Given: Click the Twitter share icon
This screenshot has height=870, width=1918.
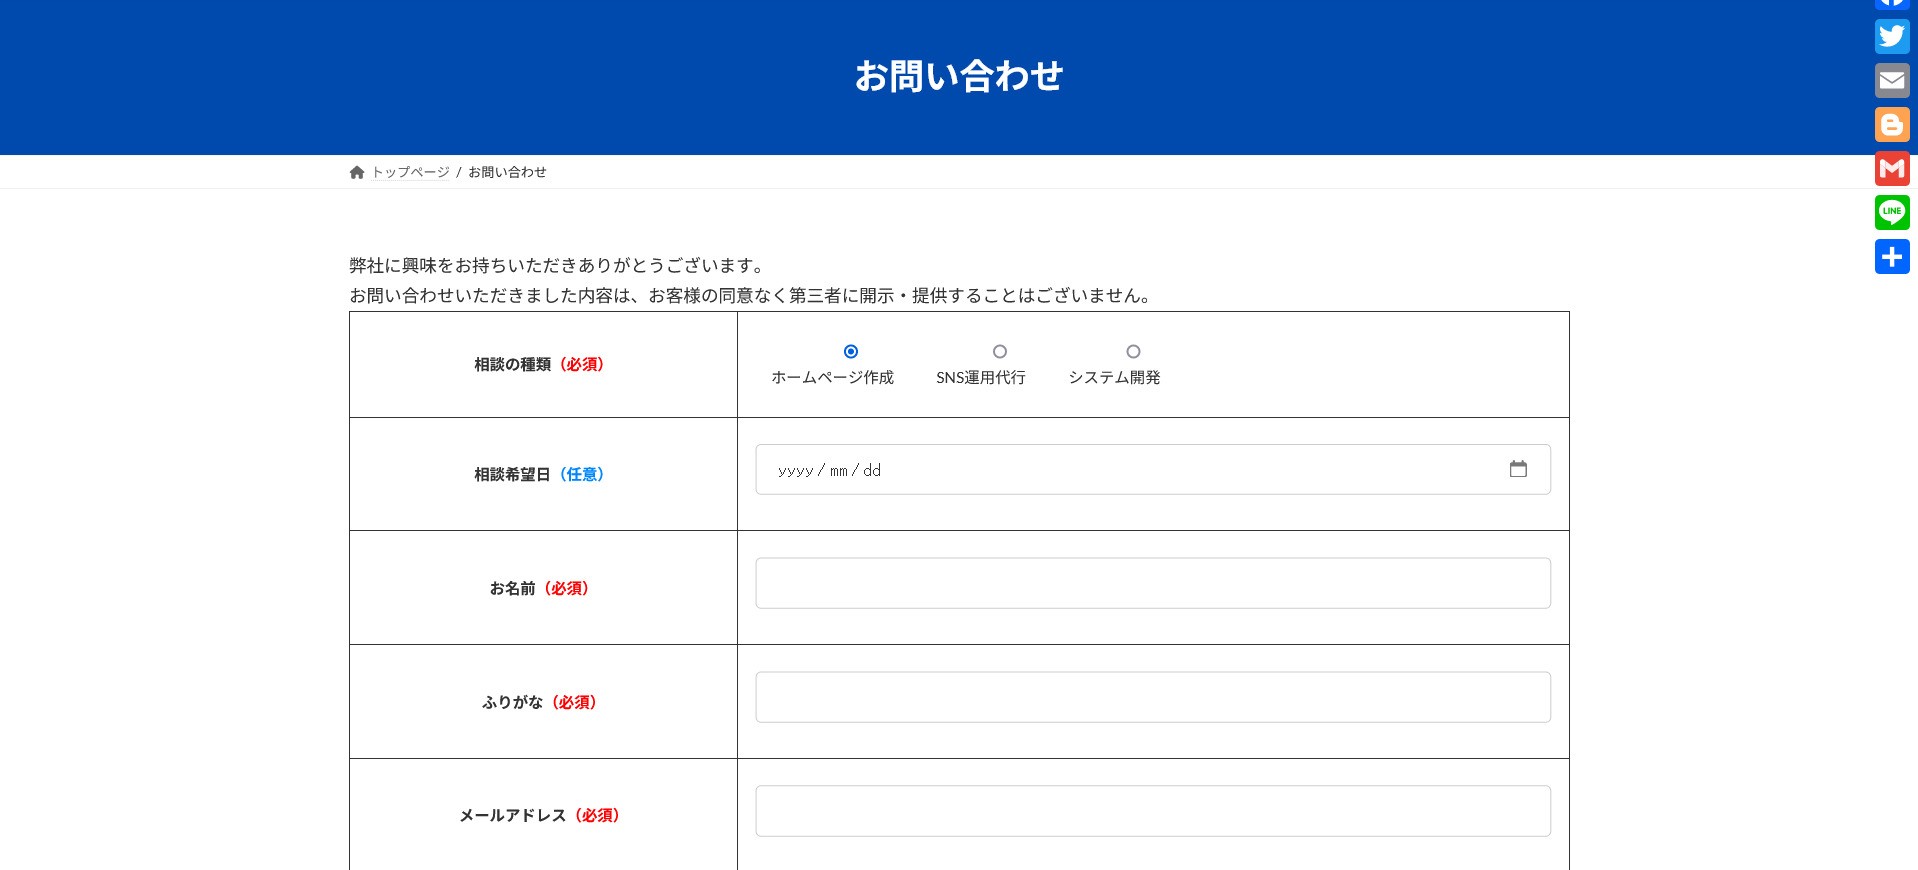Looking at the screenshot, I should 1891,37.
